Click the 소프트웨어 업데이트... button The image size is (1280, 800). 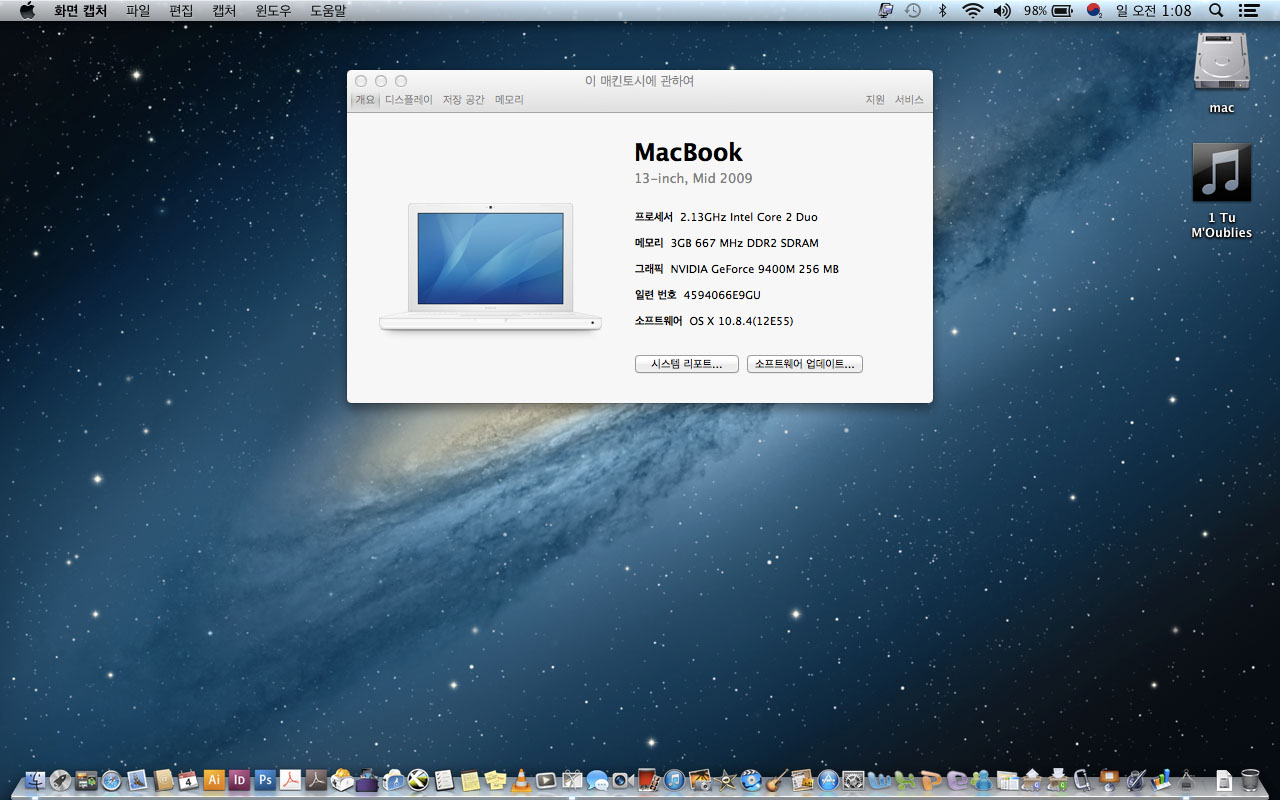click(804, 364)
